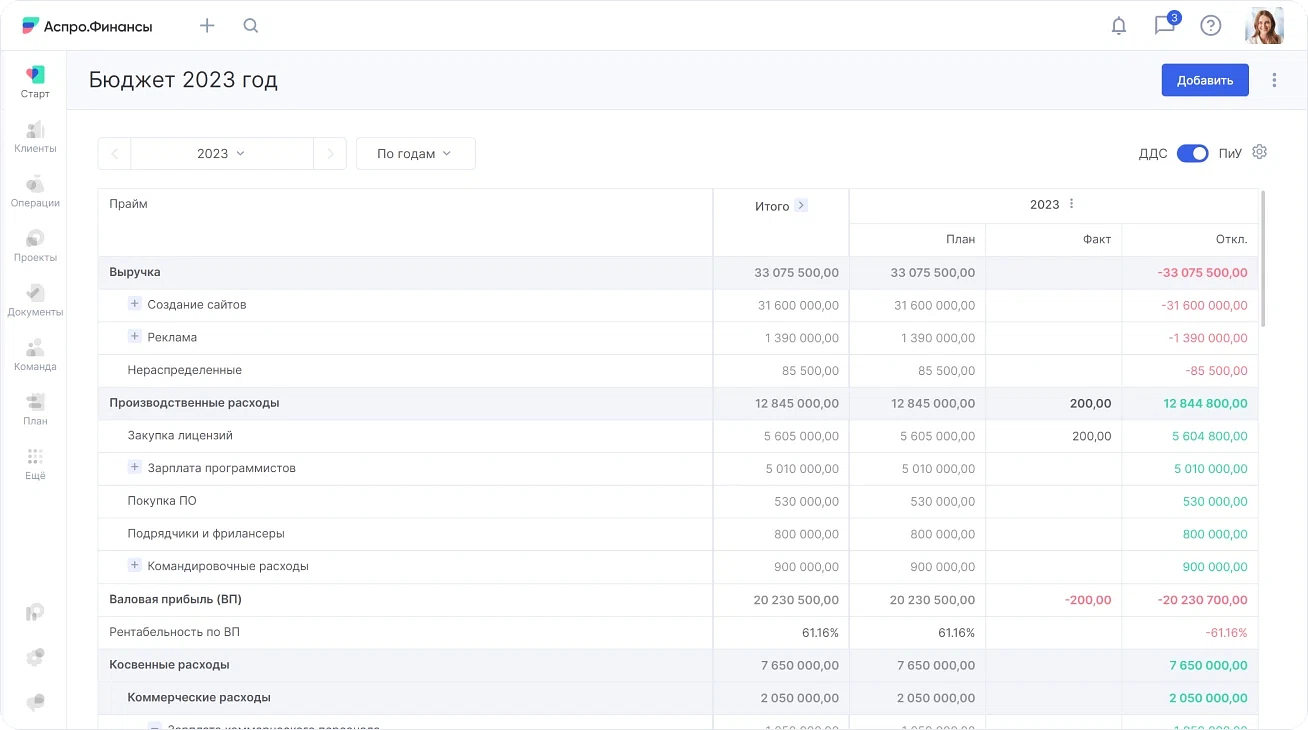
Task: Go to next year arrow
Action: coord(330,154)
